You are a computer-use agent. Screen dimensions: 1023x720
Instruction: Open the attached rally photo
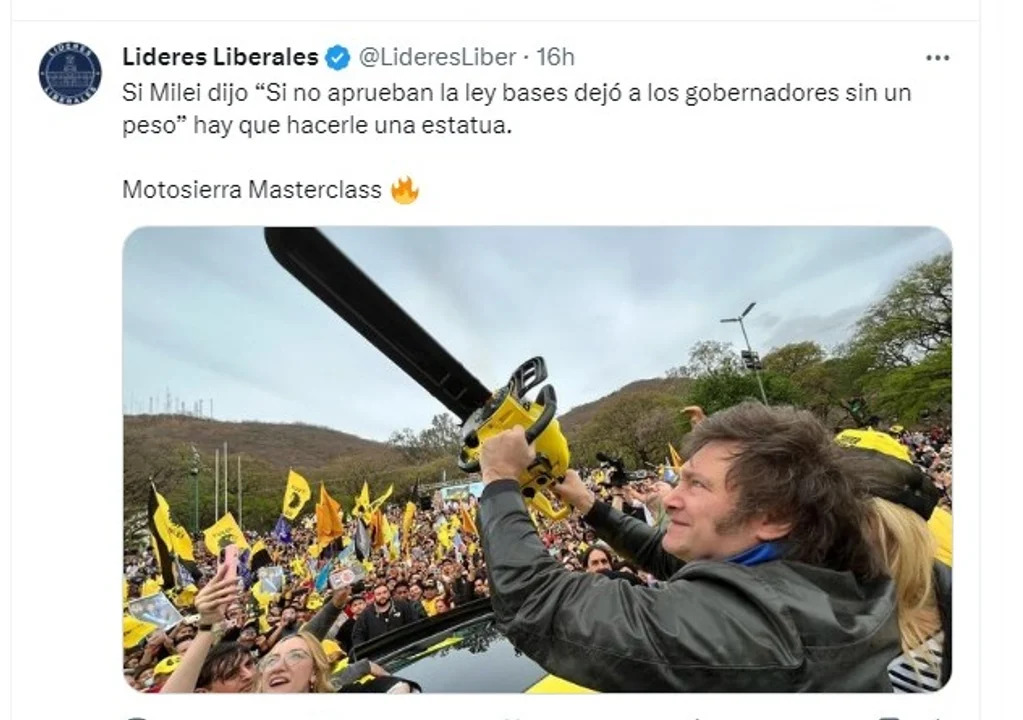537,459
